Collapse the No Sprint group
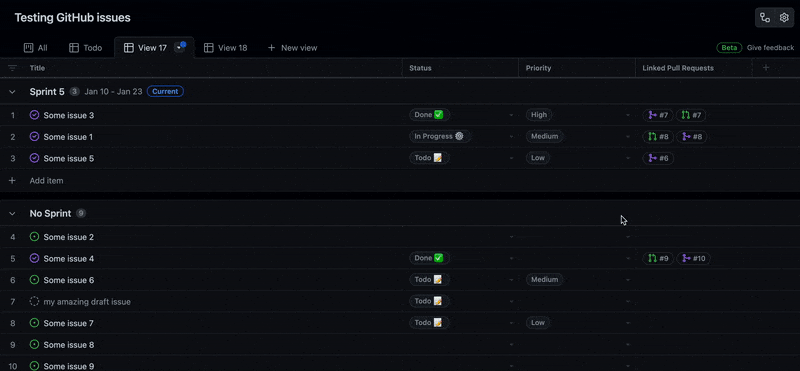 pyautogui.click(x=13, y=214)
